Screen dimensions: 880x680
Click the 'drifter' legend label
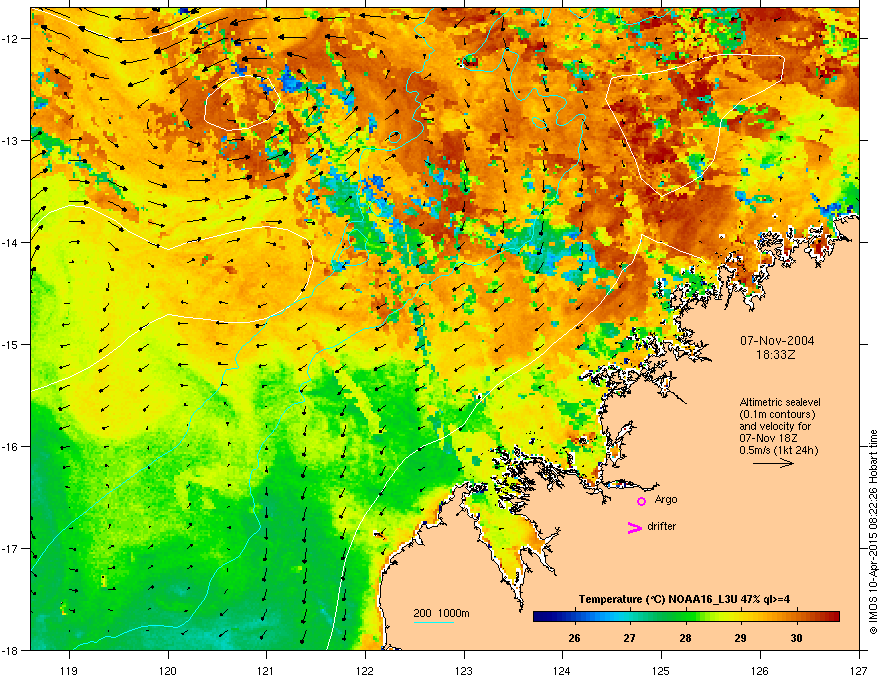click(661, 526)
